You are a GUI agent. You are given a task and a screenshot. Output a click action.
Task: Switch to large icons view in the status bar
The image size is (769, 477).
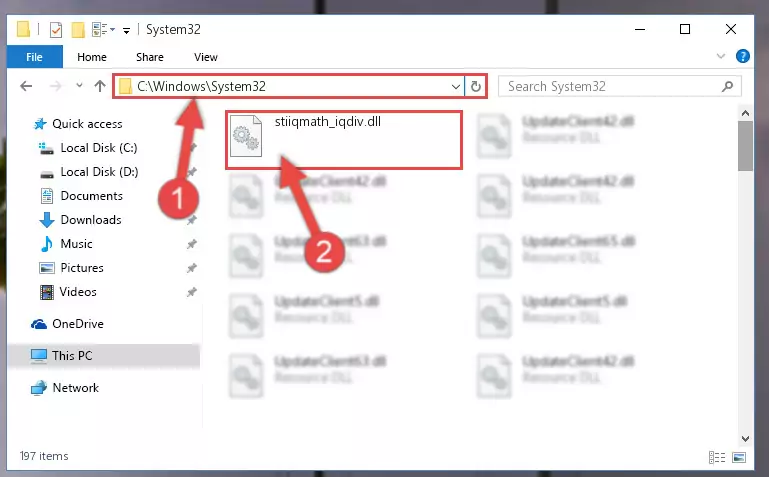pos(739,457)
